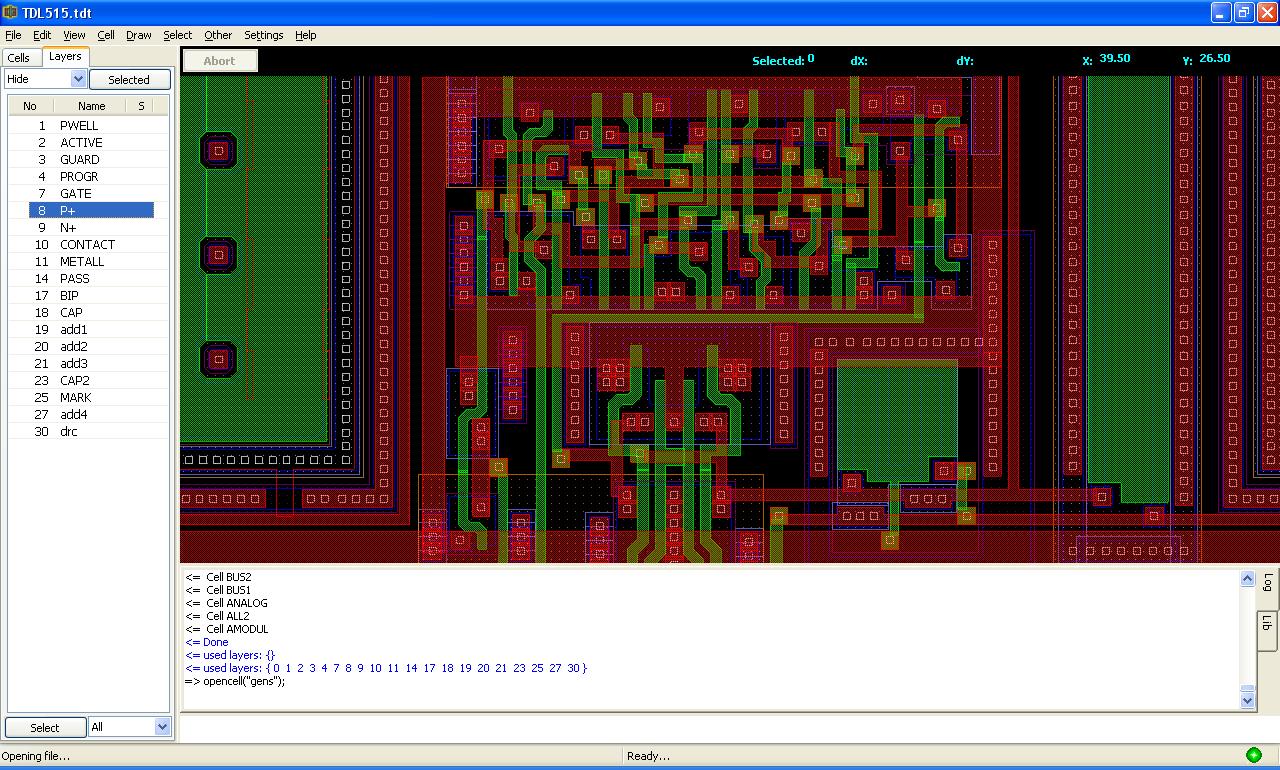Click the S column header

(x=141, y=106)
